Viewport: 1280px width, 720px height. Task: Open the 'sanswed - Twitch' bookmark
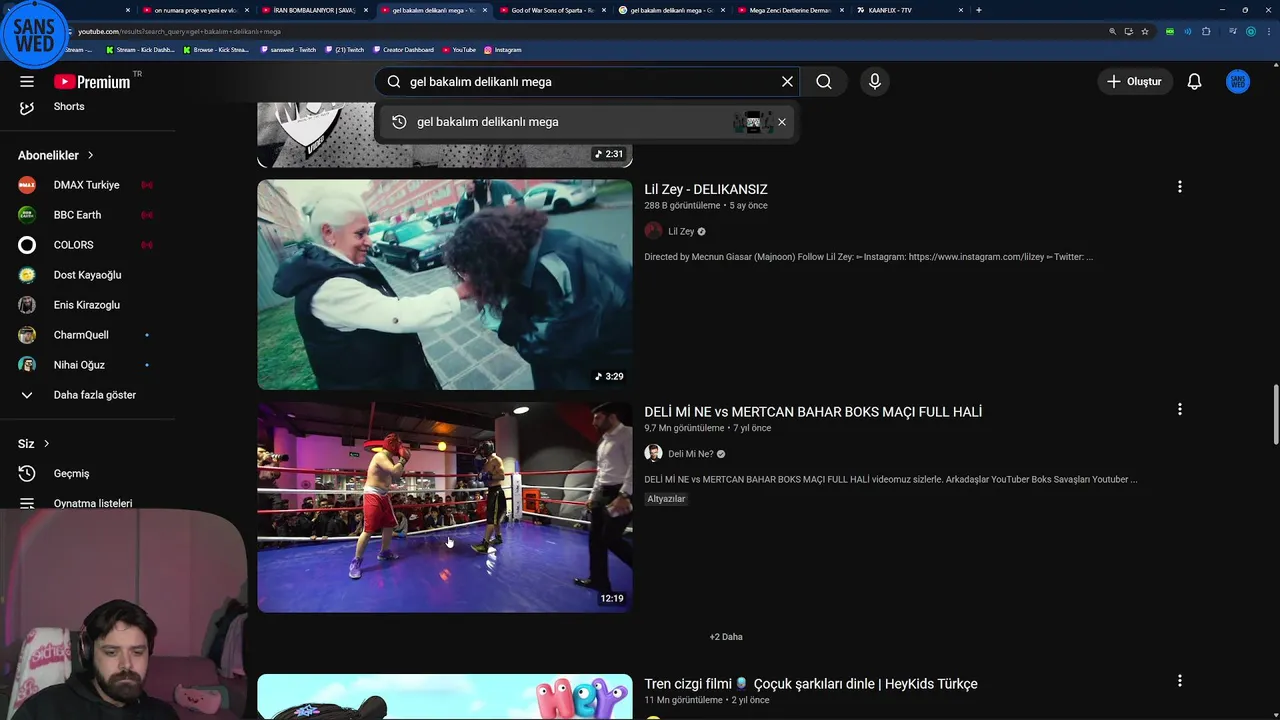pyautogui.click(x=288, y=50)
